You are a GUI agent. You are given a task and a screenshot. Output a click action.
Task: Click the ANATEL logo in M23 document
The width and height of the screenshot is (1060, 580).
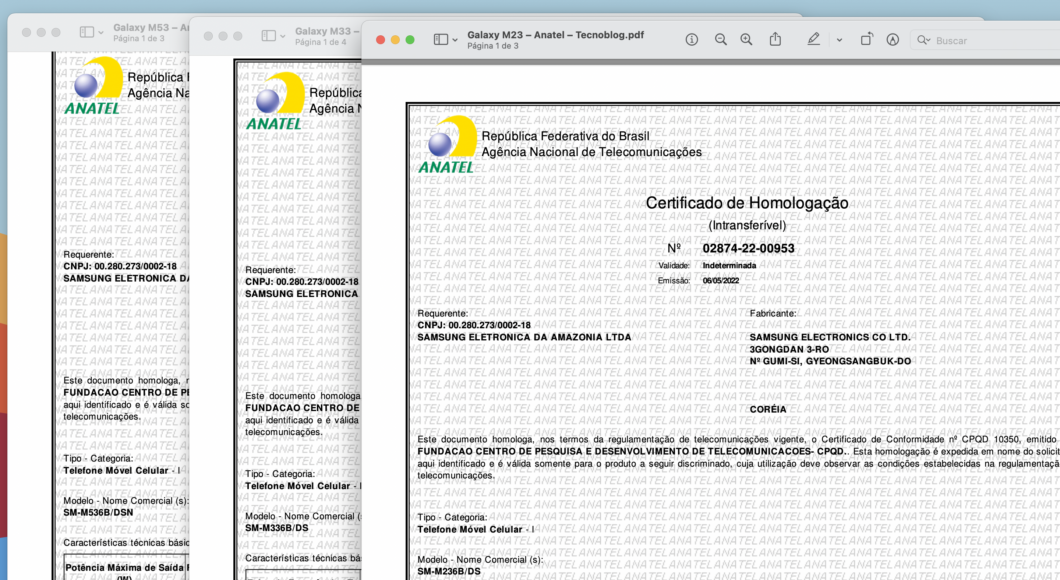pos(448,144)
